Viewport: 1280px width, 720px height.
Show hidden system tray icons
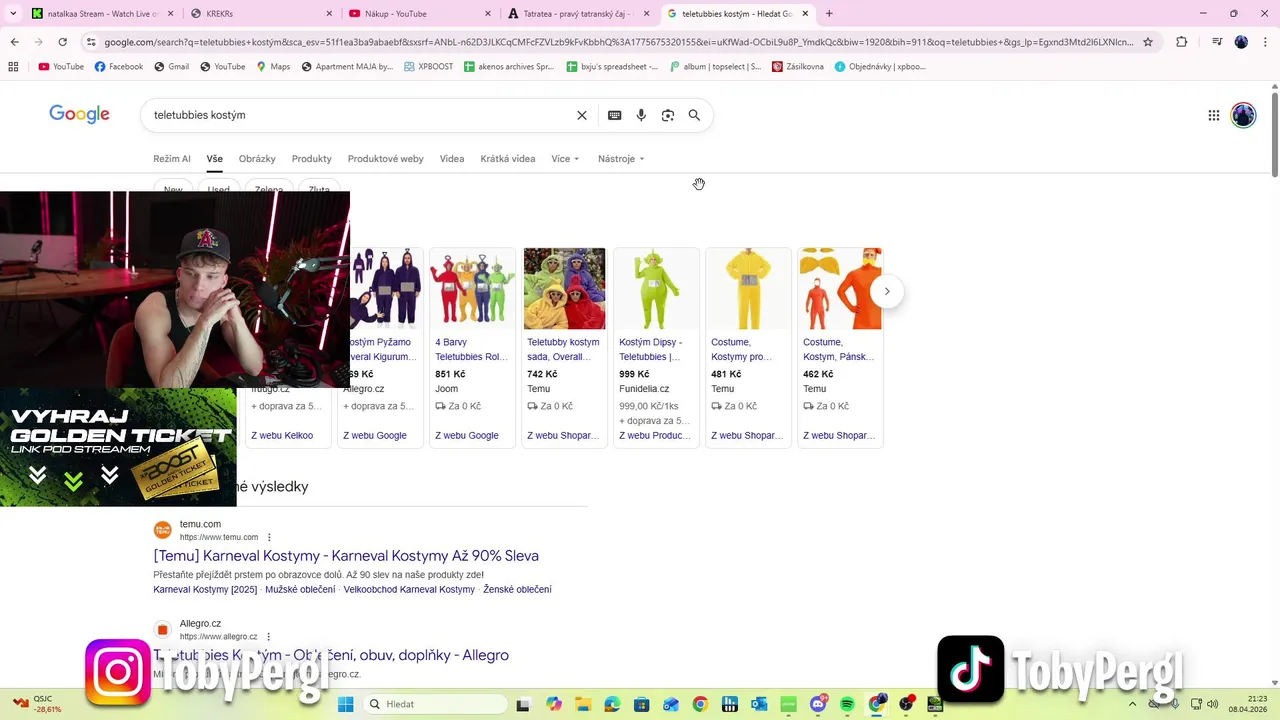[1133, 704]
